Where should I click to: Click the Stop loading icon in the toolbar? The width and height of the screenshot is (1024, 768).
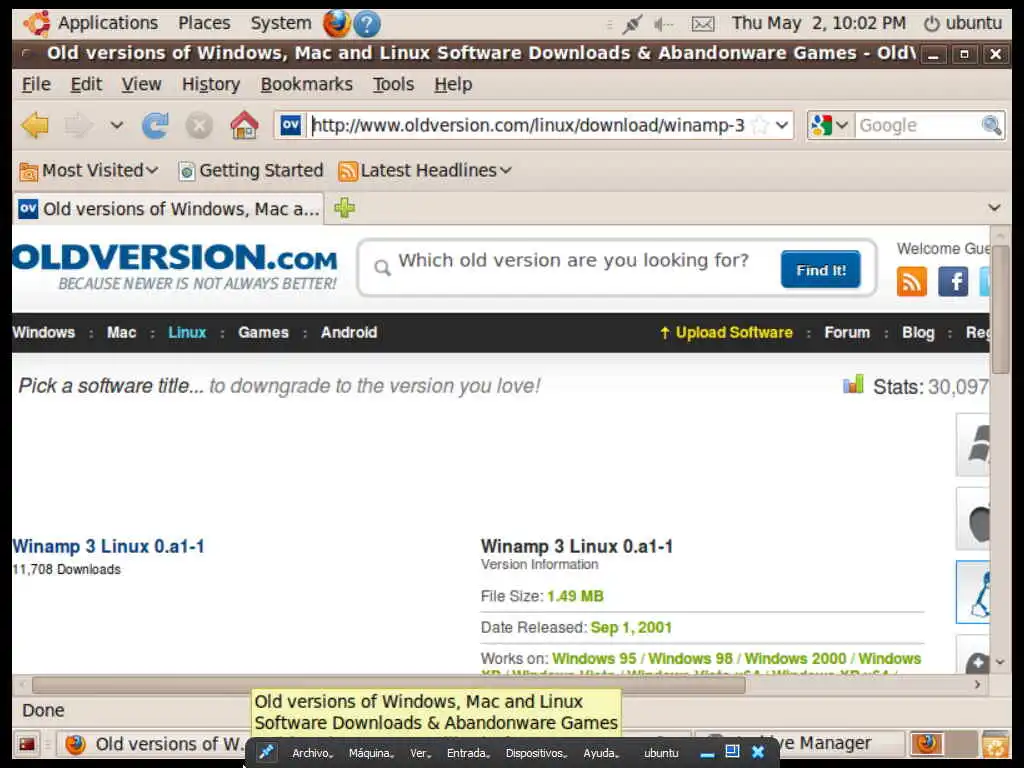pyautogui.click(x=199, y=125)
